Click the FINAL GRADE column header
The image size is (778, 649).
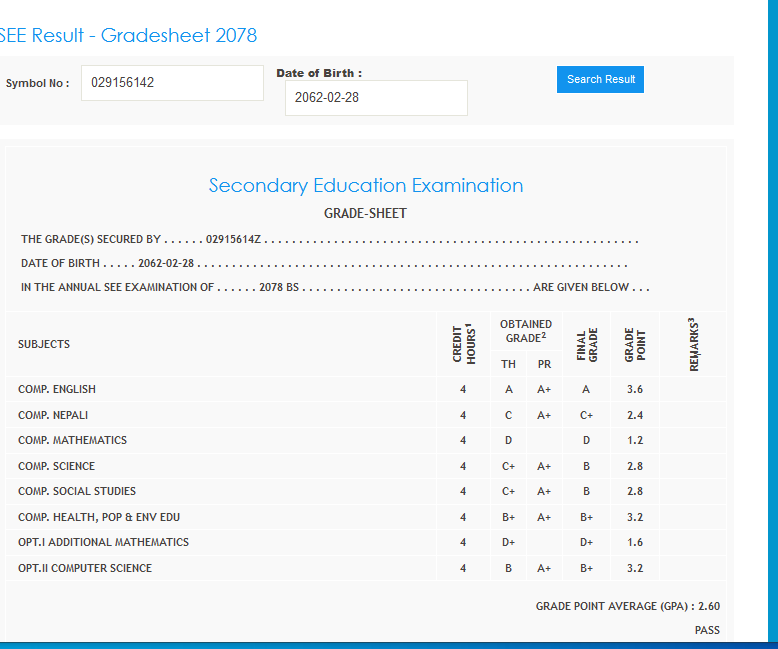click(586, 344)
